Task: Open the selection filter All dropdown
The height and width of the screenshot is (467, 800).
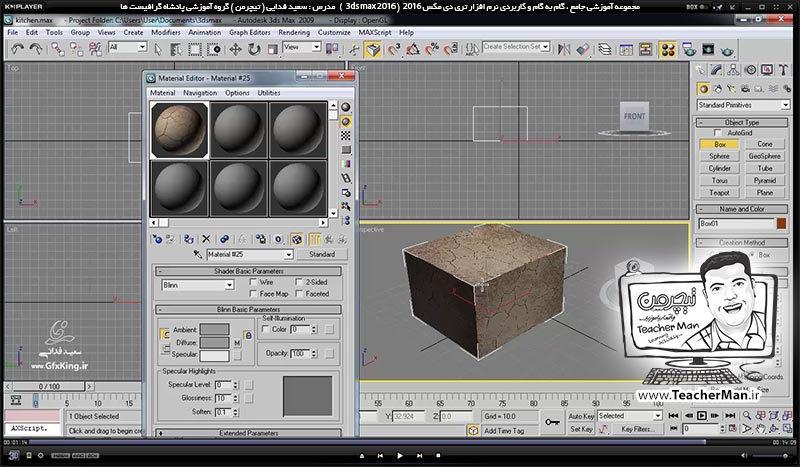Action: (x=142, y=47)
